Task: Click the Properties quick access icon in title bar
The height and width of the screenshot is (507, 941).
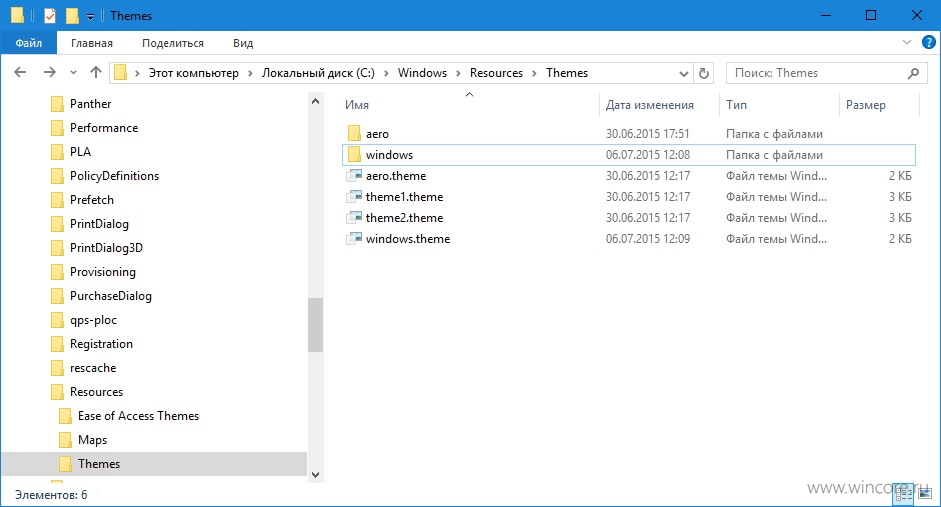Action: pos(50,16)
